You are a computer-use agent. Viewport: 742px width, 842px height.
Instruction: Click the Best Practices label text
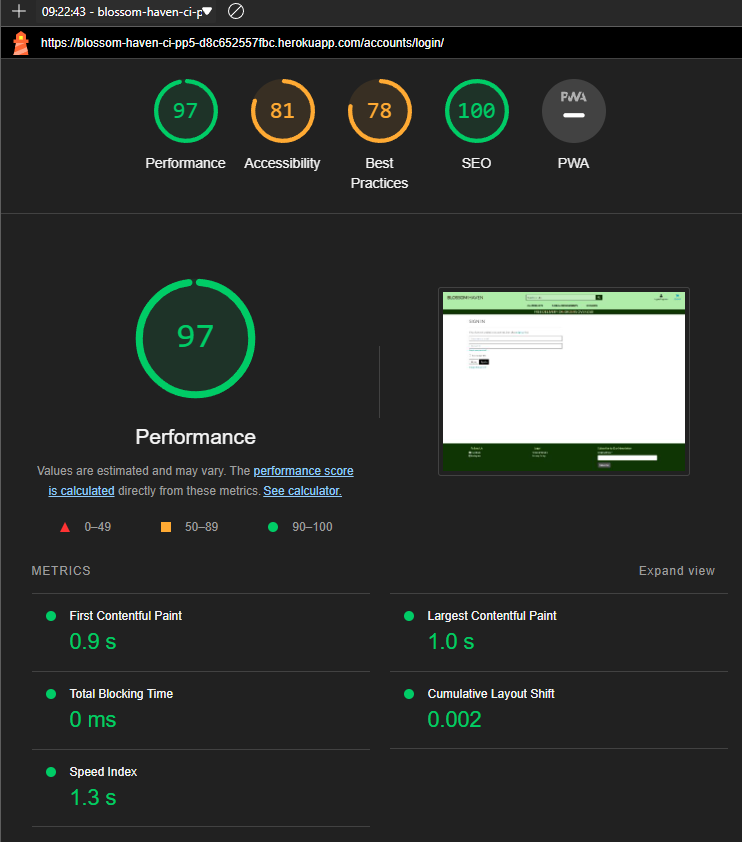tap(380, 173)
